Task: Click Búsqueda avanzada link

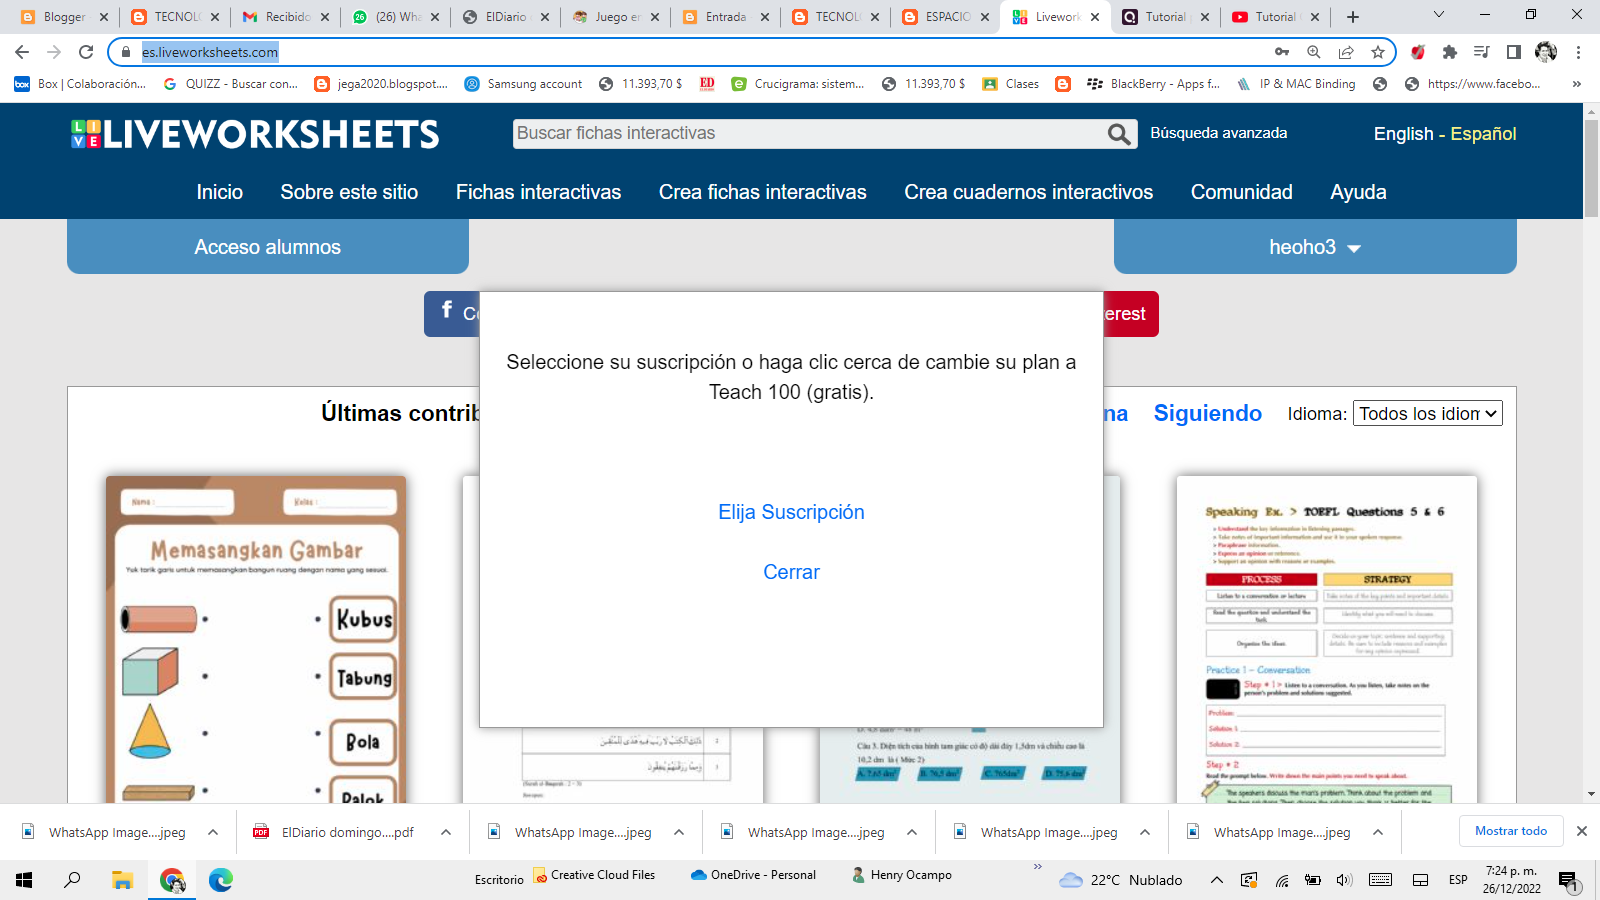Action: coord(1219,133)
